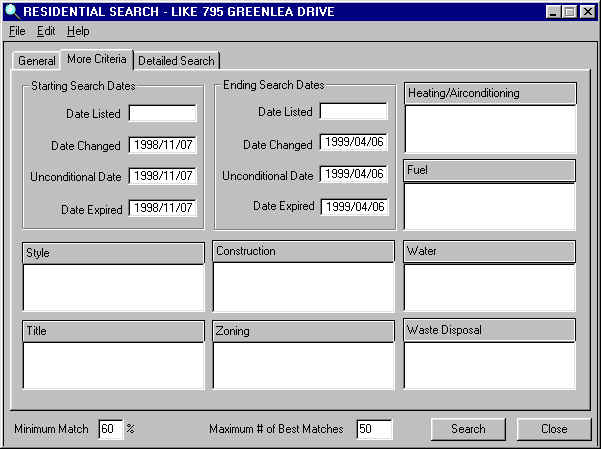Click the Minimum Match percent field
The height and width of the screenshot is (449, 601).
coord(110,429)
